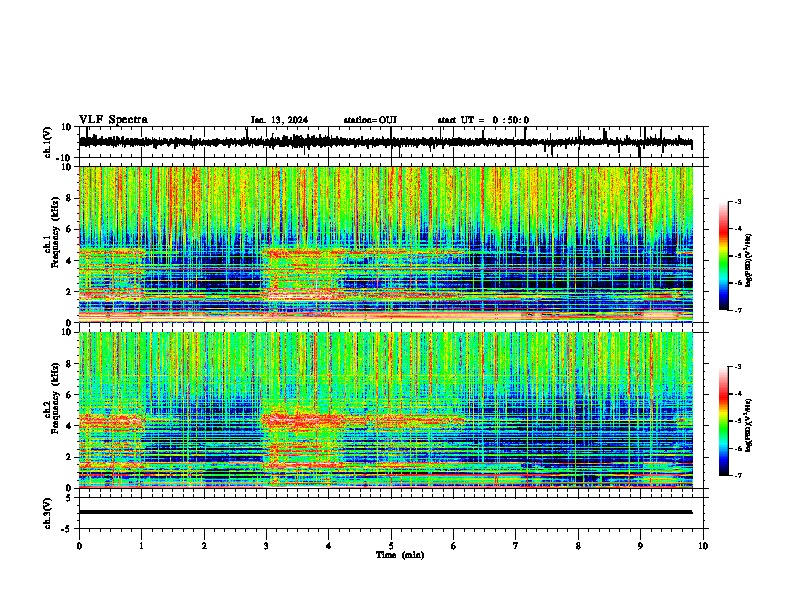This screenshot has height=612, width=792.
Task: Click the "-6" label on ch.2 color bar
Action: point(737,448)
